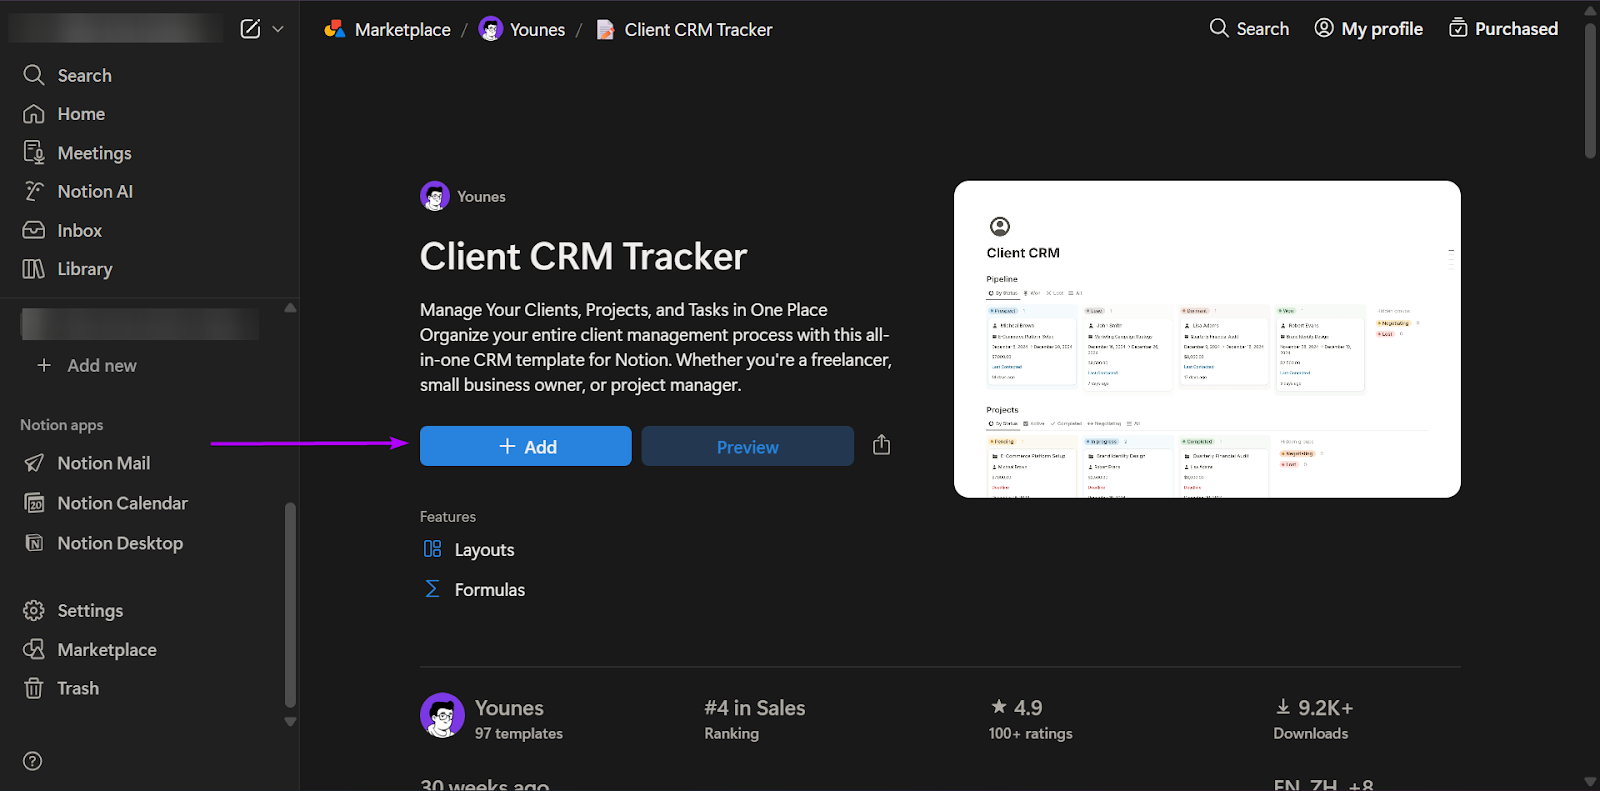Click Search in the top right bar
Viewport: 1600px width, 791px height.
[x=1249, y=28]
